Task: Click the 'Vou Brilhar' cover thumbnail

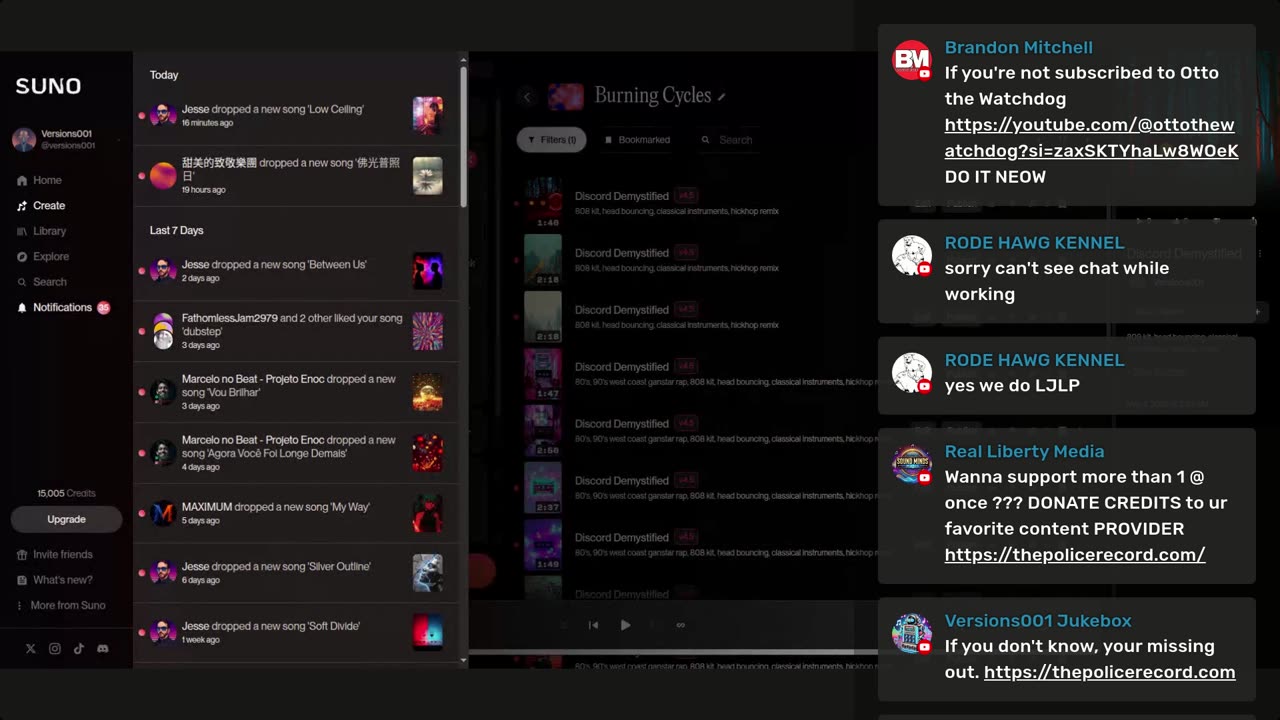Action: point(428,392)
